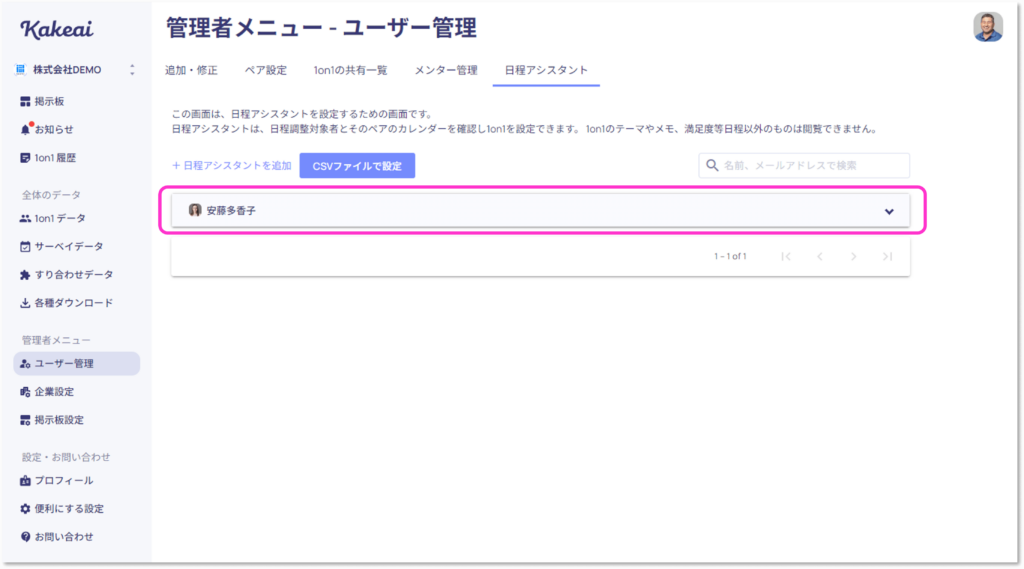The width and height of the screenshot is (1024, 569).
Task: Click the CSVファイルで設定 button
Action: (357, 166)
